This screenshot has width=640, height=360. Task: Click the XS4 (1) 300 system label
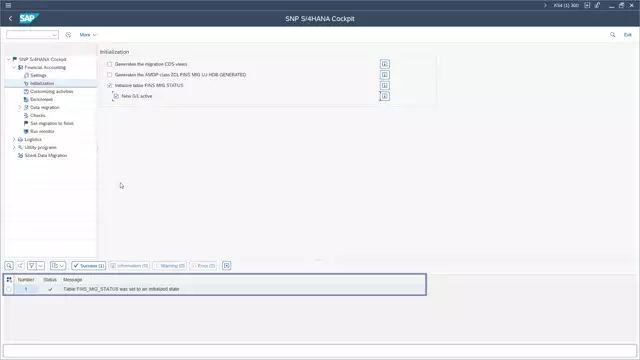pos(566,5)
